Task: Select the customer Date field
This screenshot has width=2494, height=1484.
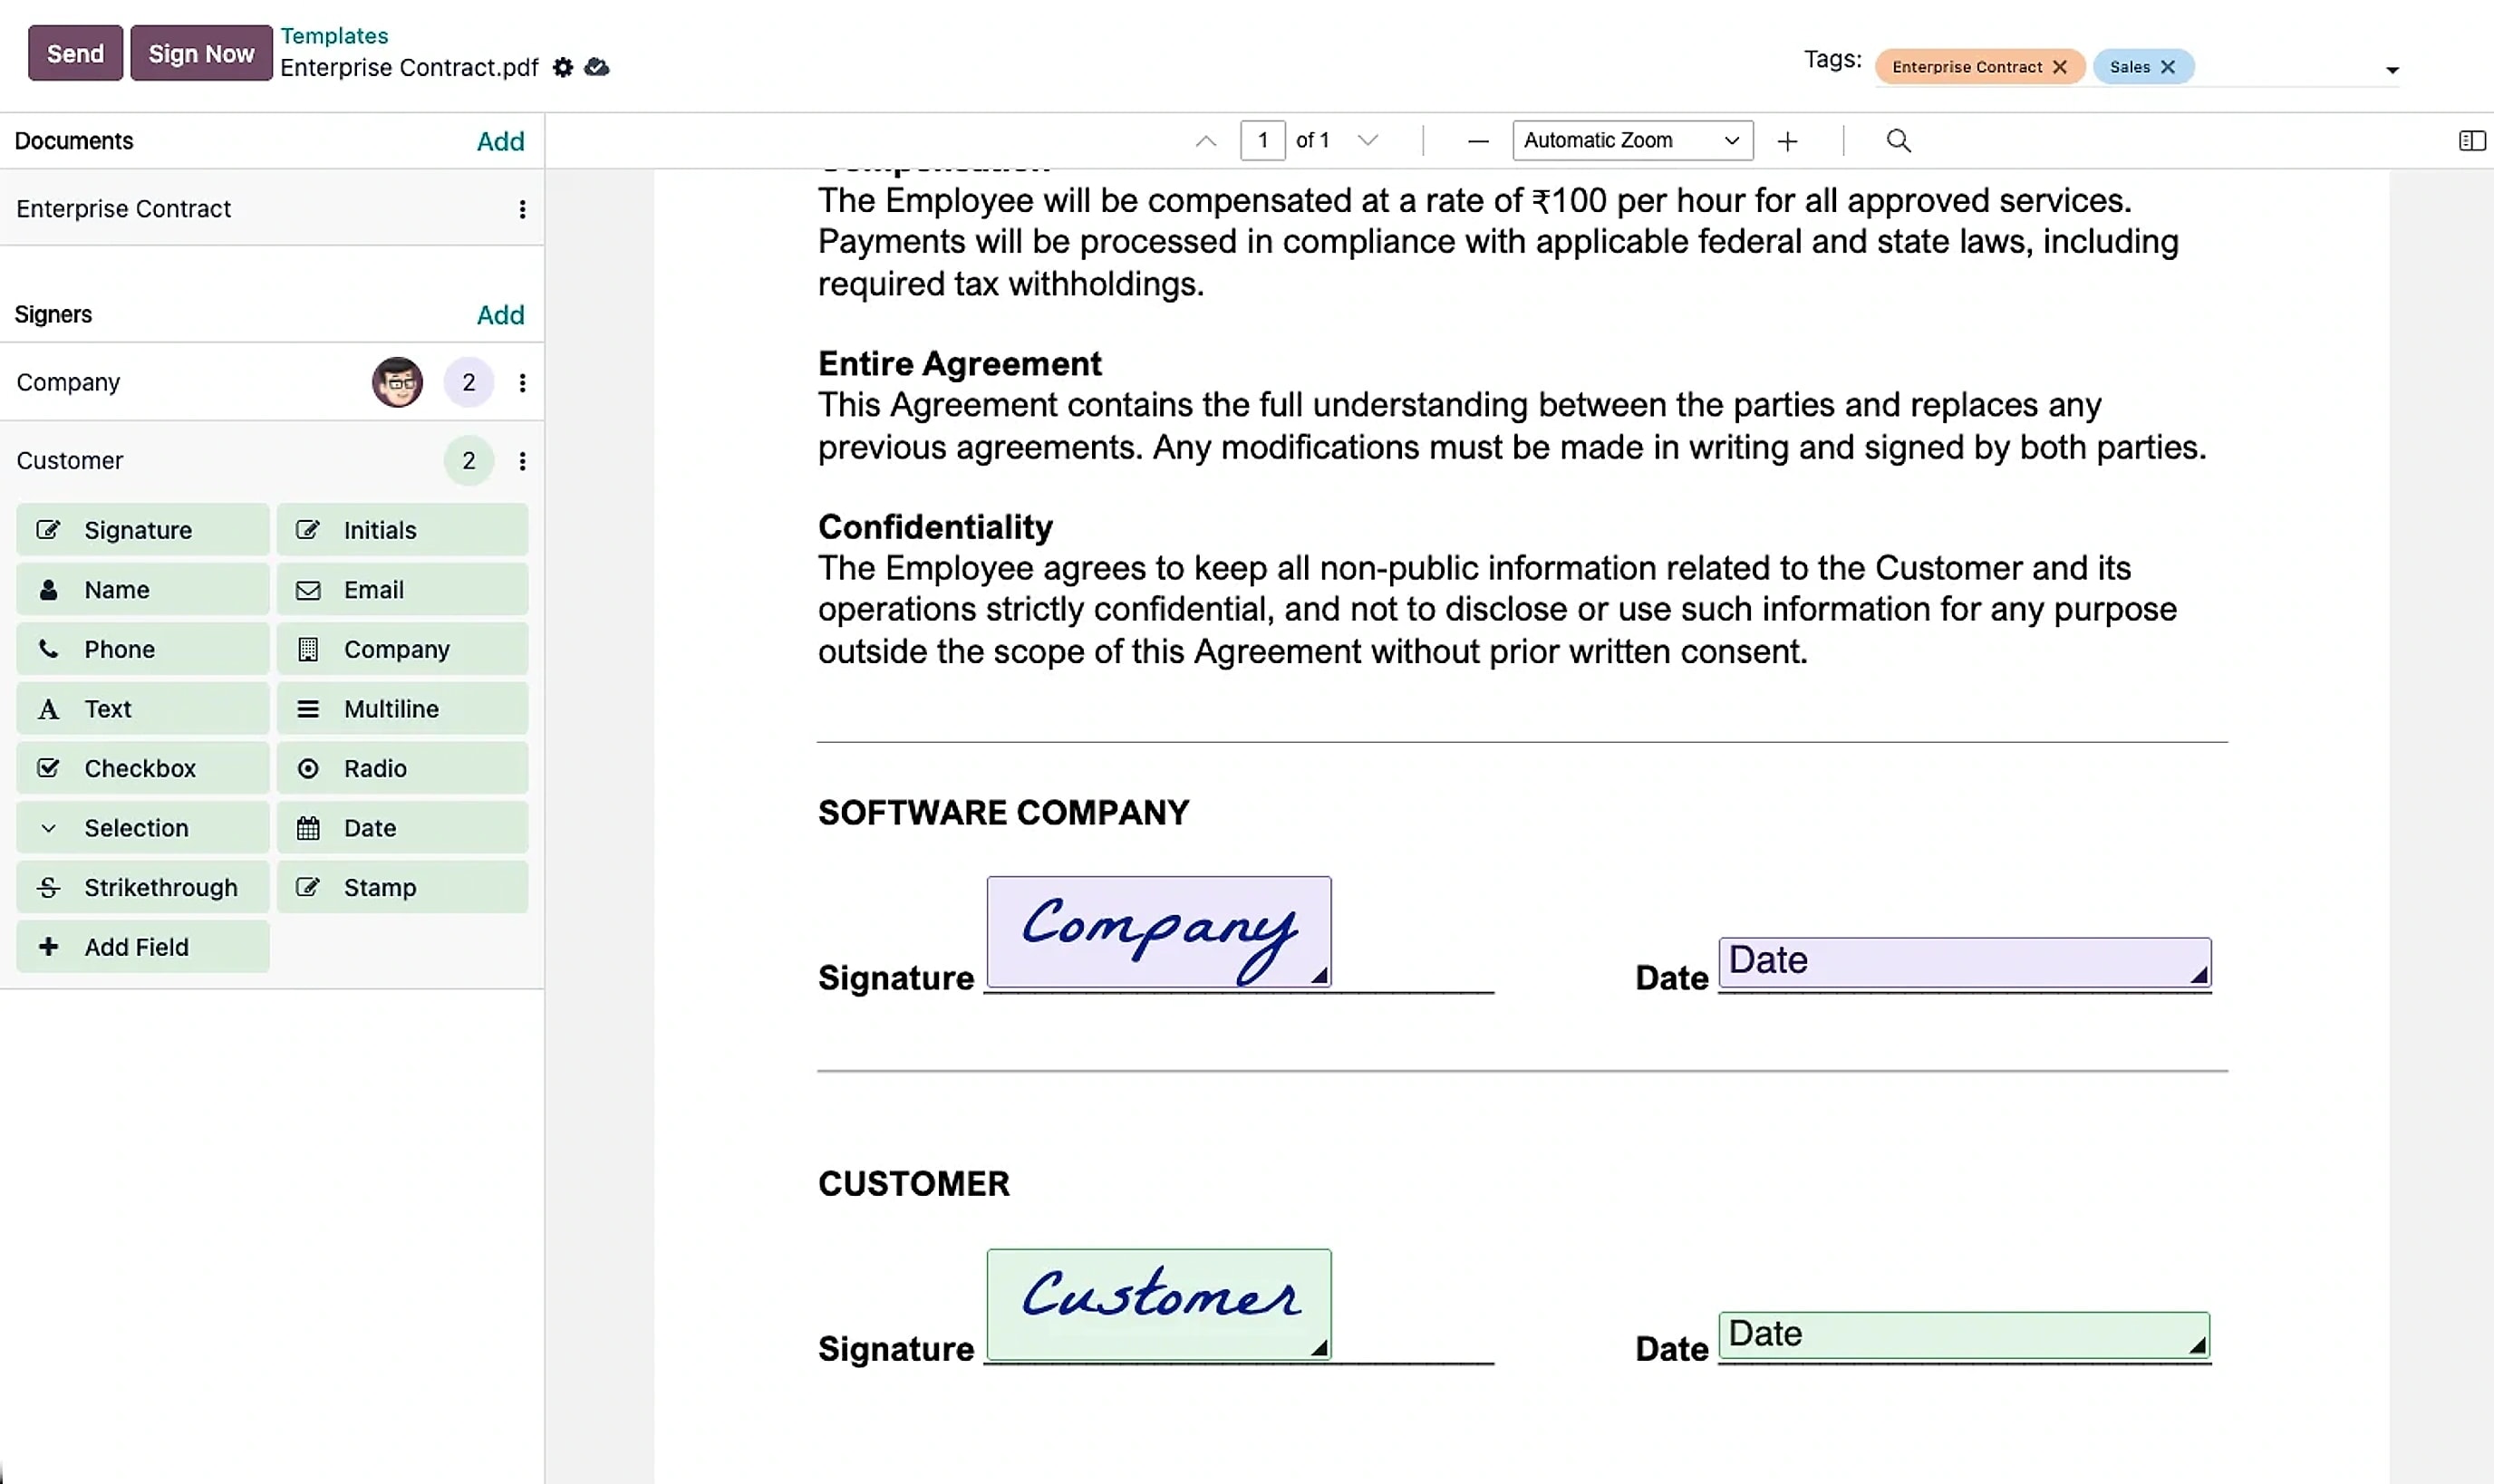Action: coord(1964,1335)
